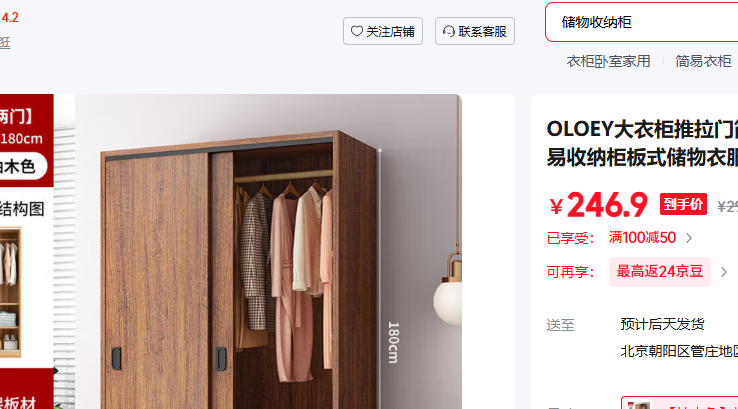Click the 关注店铺 button

383,31
